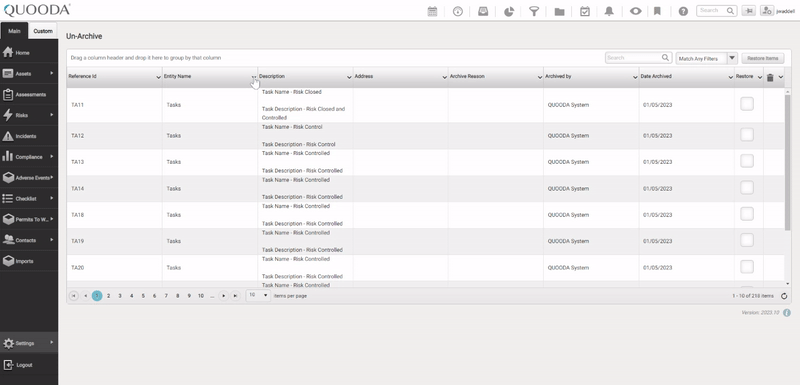Click the QUOODA logo
The image size is (800, 385).
point(37,10)
